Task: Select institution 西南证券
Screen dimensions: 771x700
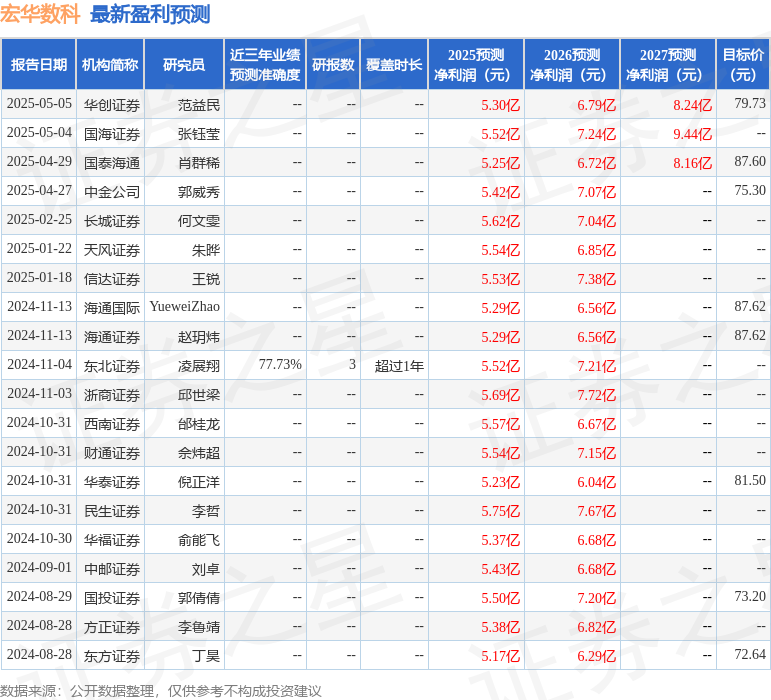Action: click(x=112, y=424)
